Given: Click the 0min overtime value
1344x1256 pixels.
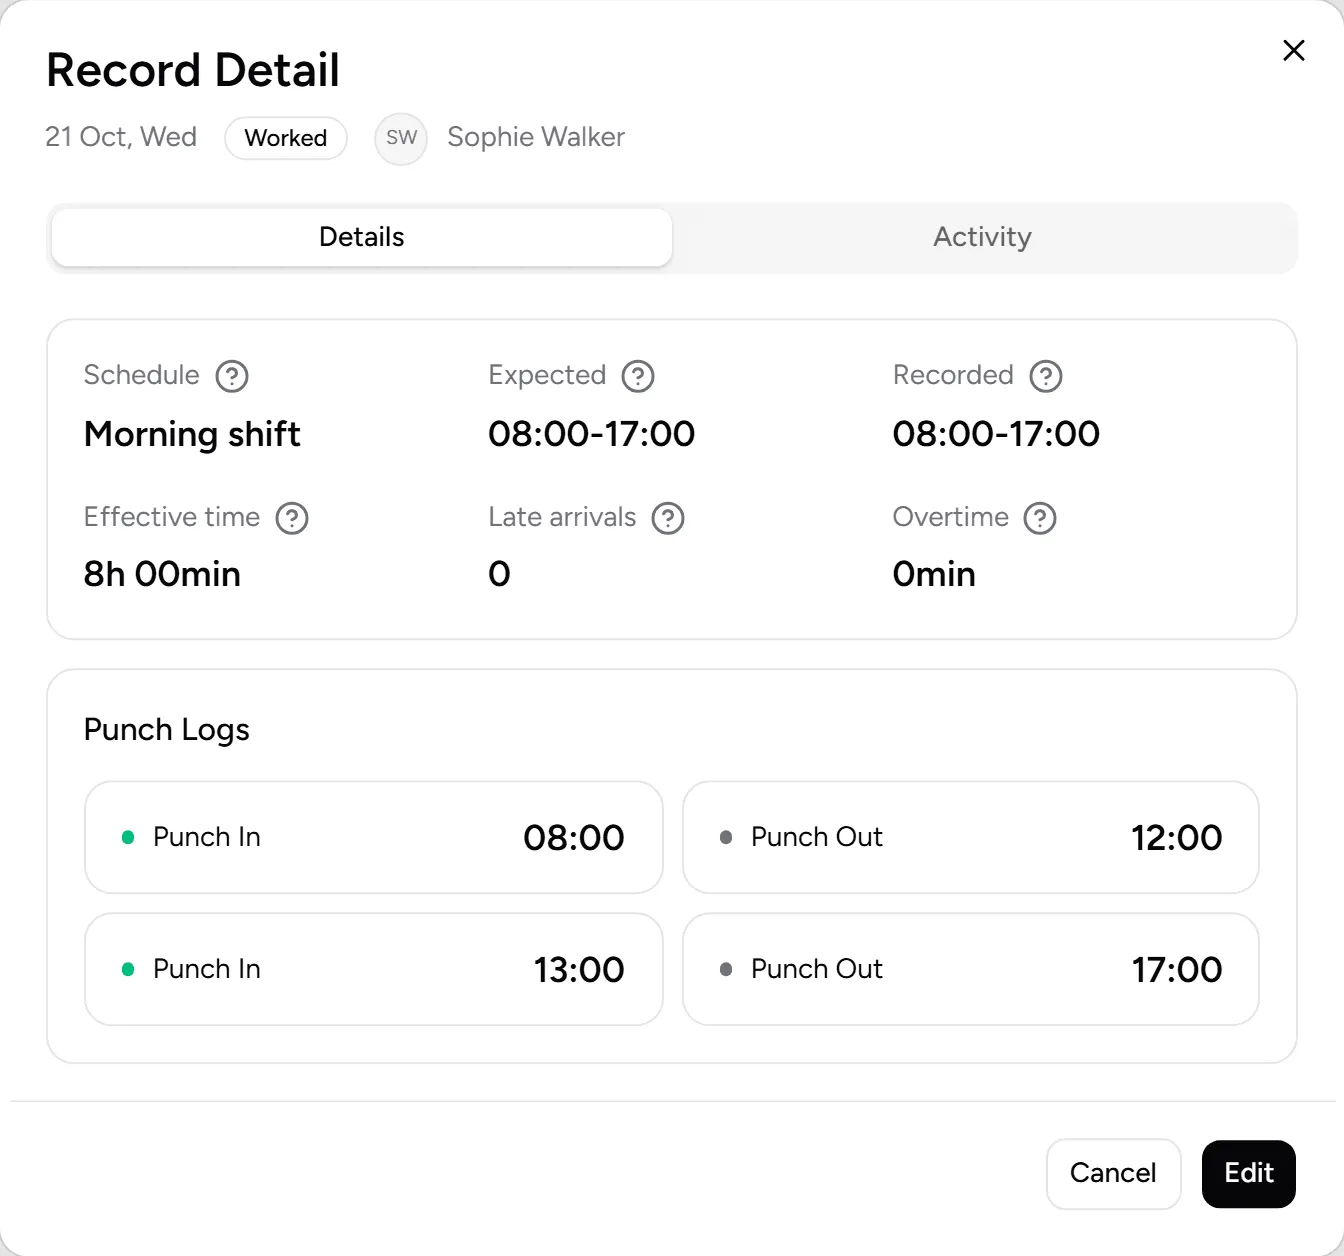Looking at the screenshot, I should click(x=934, y=574).
